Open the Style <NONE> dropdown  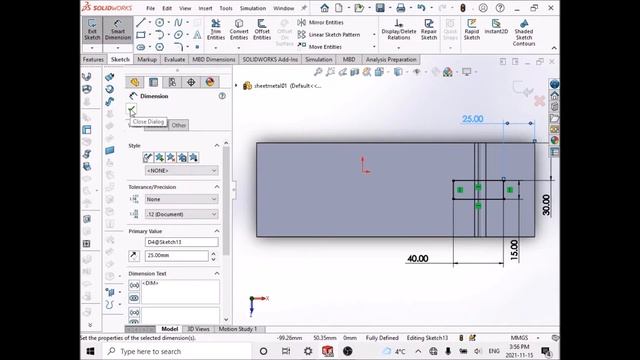click(x=182, y=170)
